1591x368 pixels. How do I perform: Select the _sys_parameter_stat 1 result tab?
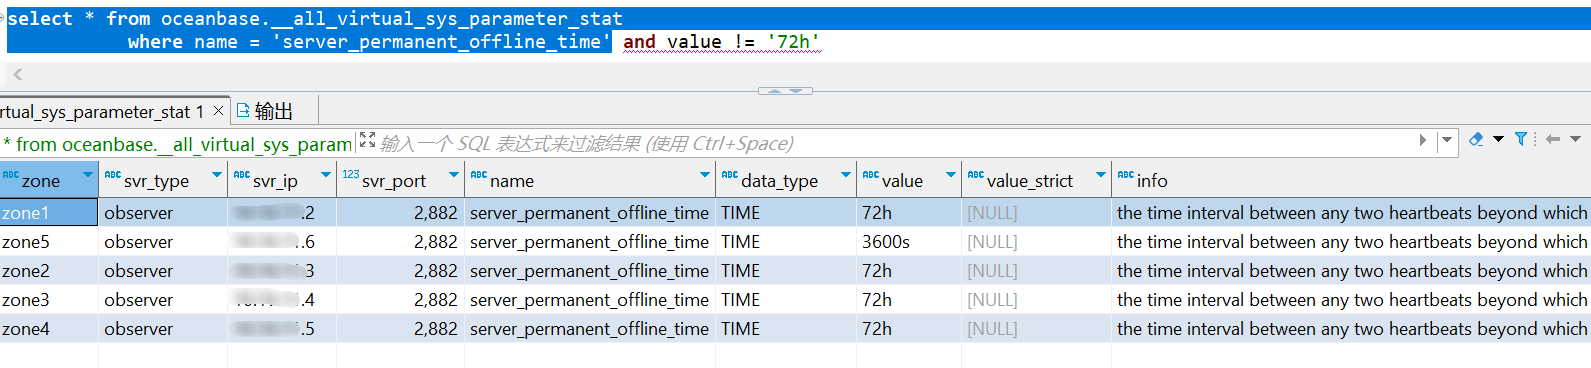[102, 112]
